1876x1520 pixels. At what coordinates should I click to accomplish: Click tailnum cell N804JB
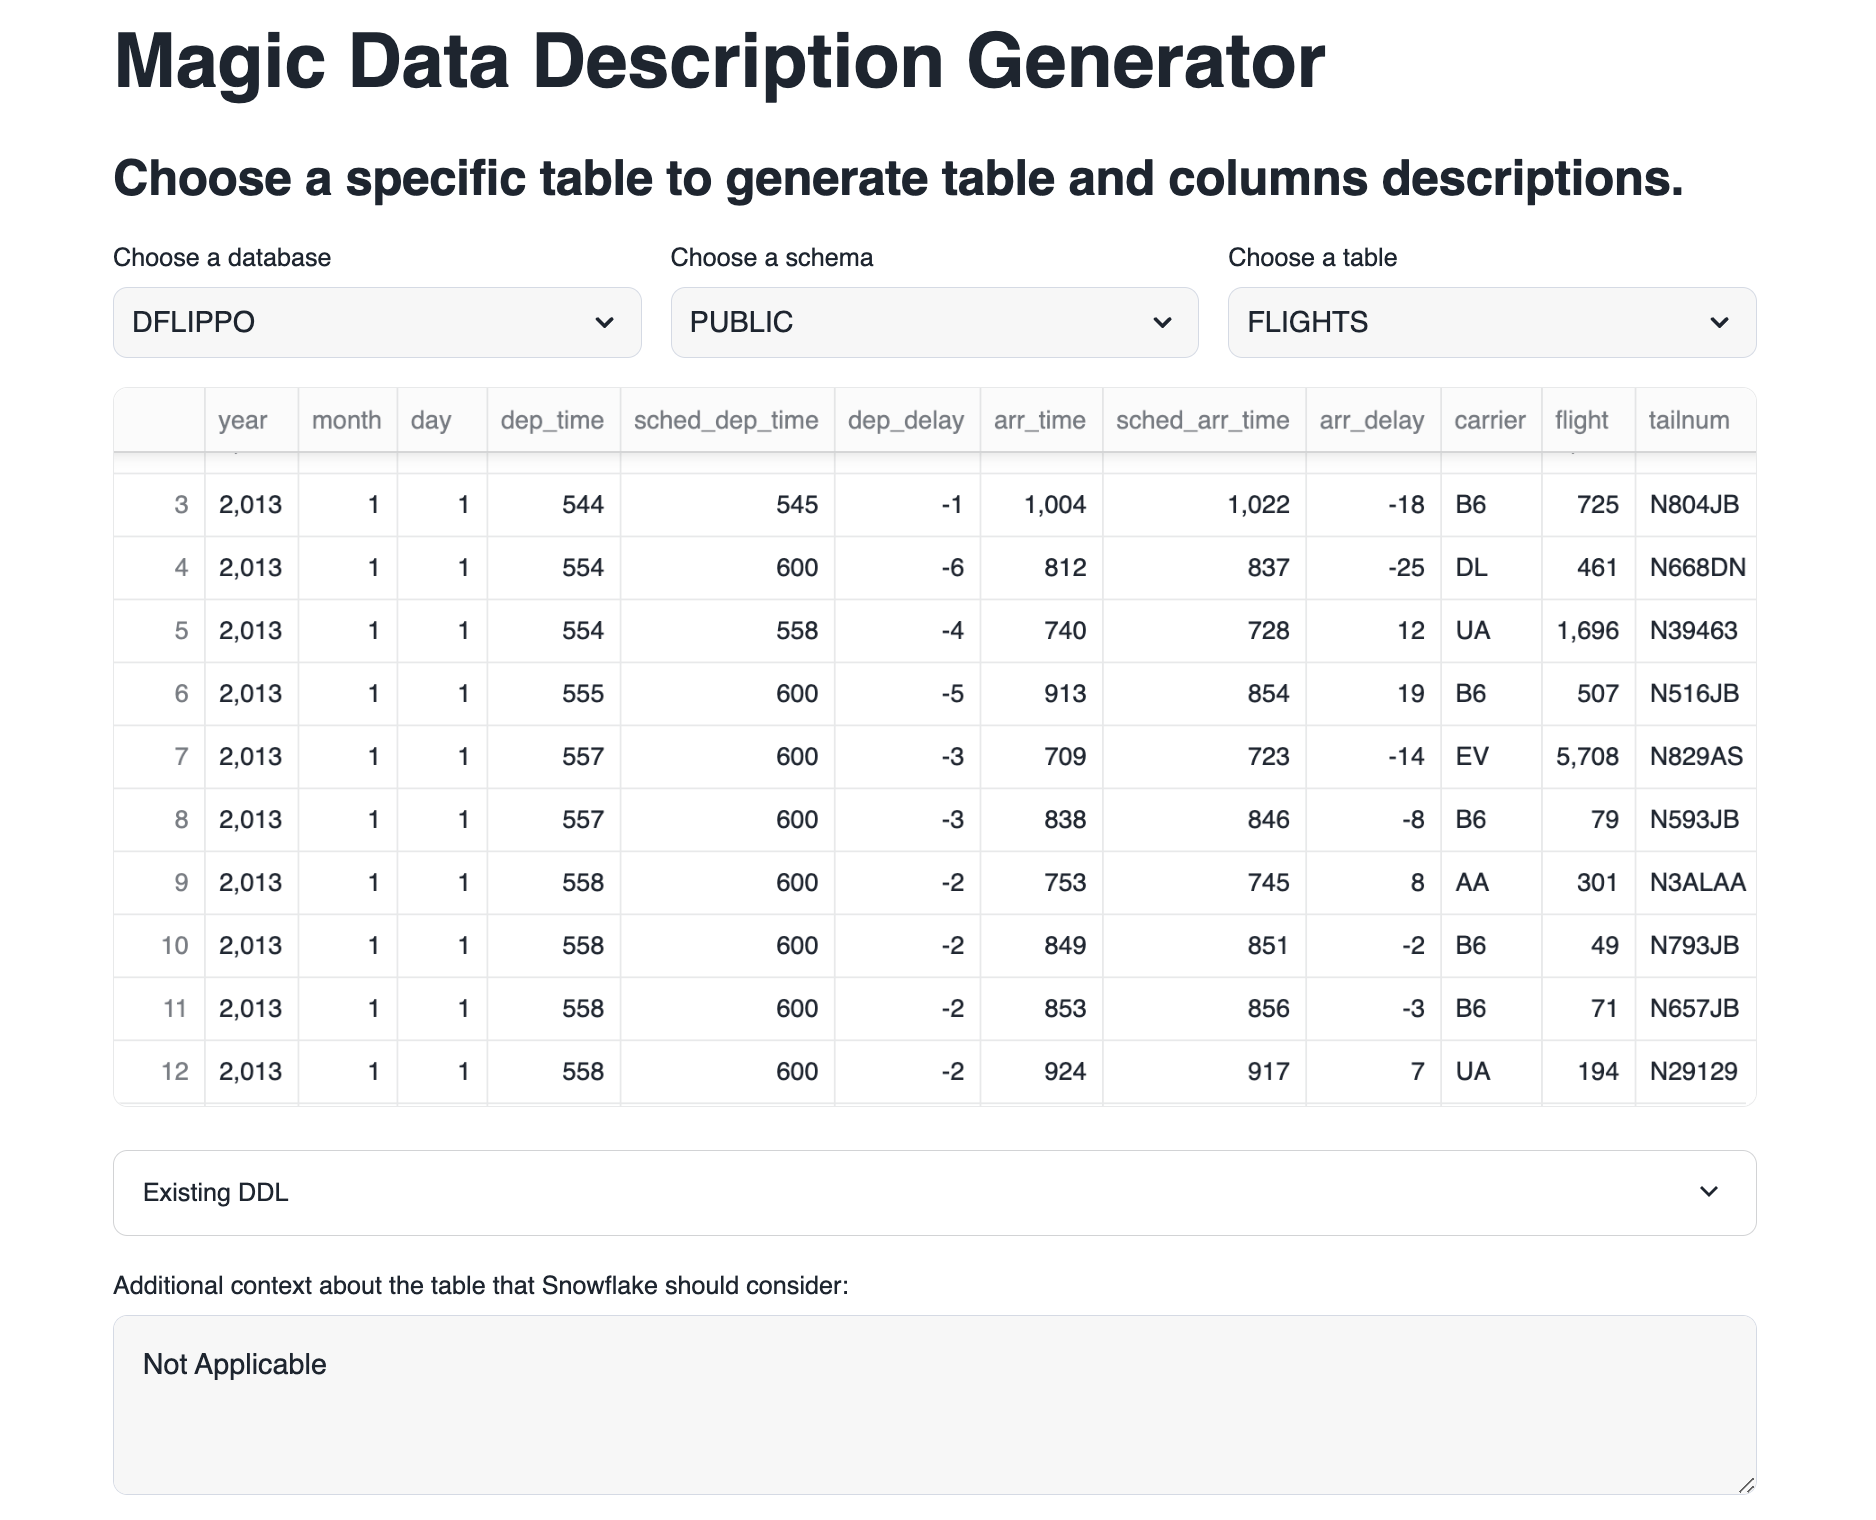(x=1695, y=504)
